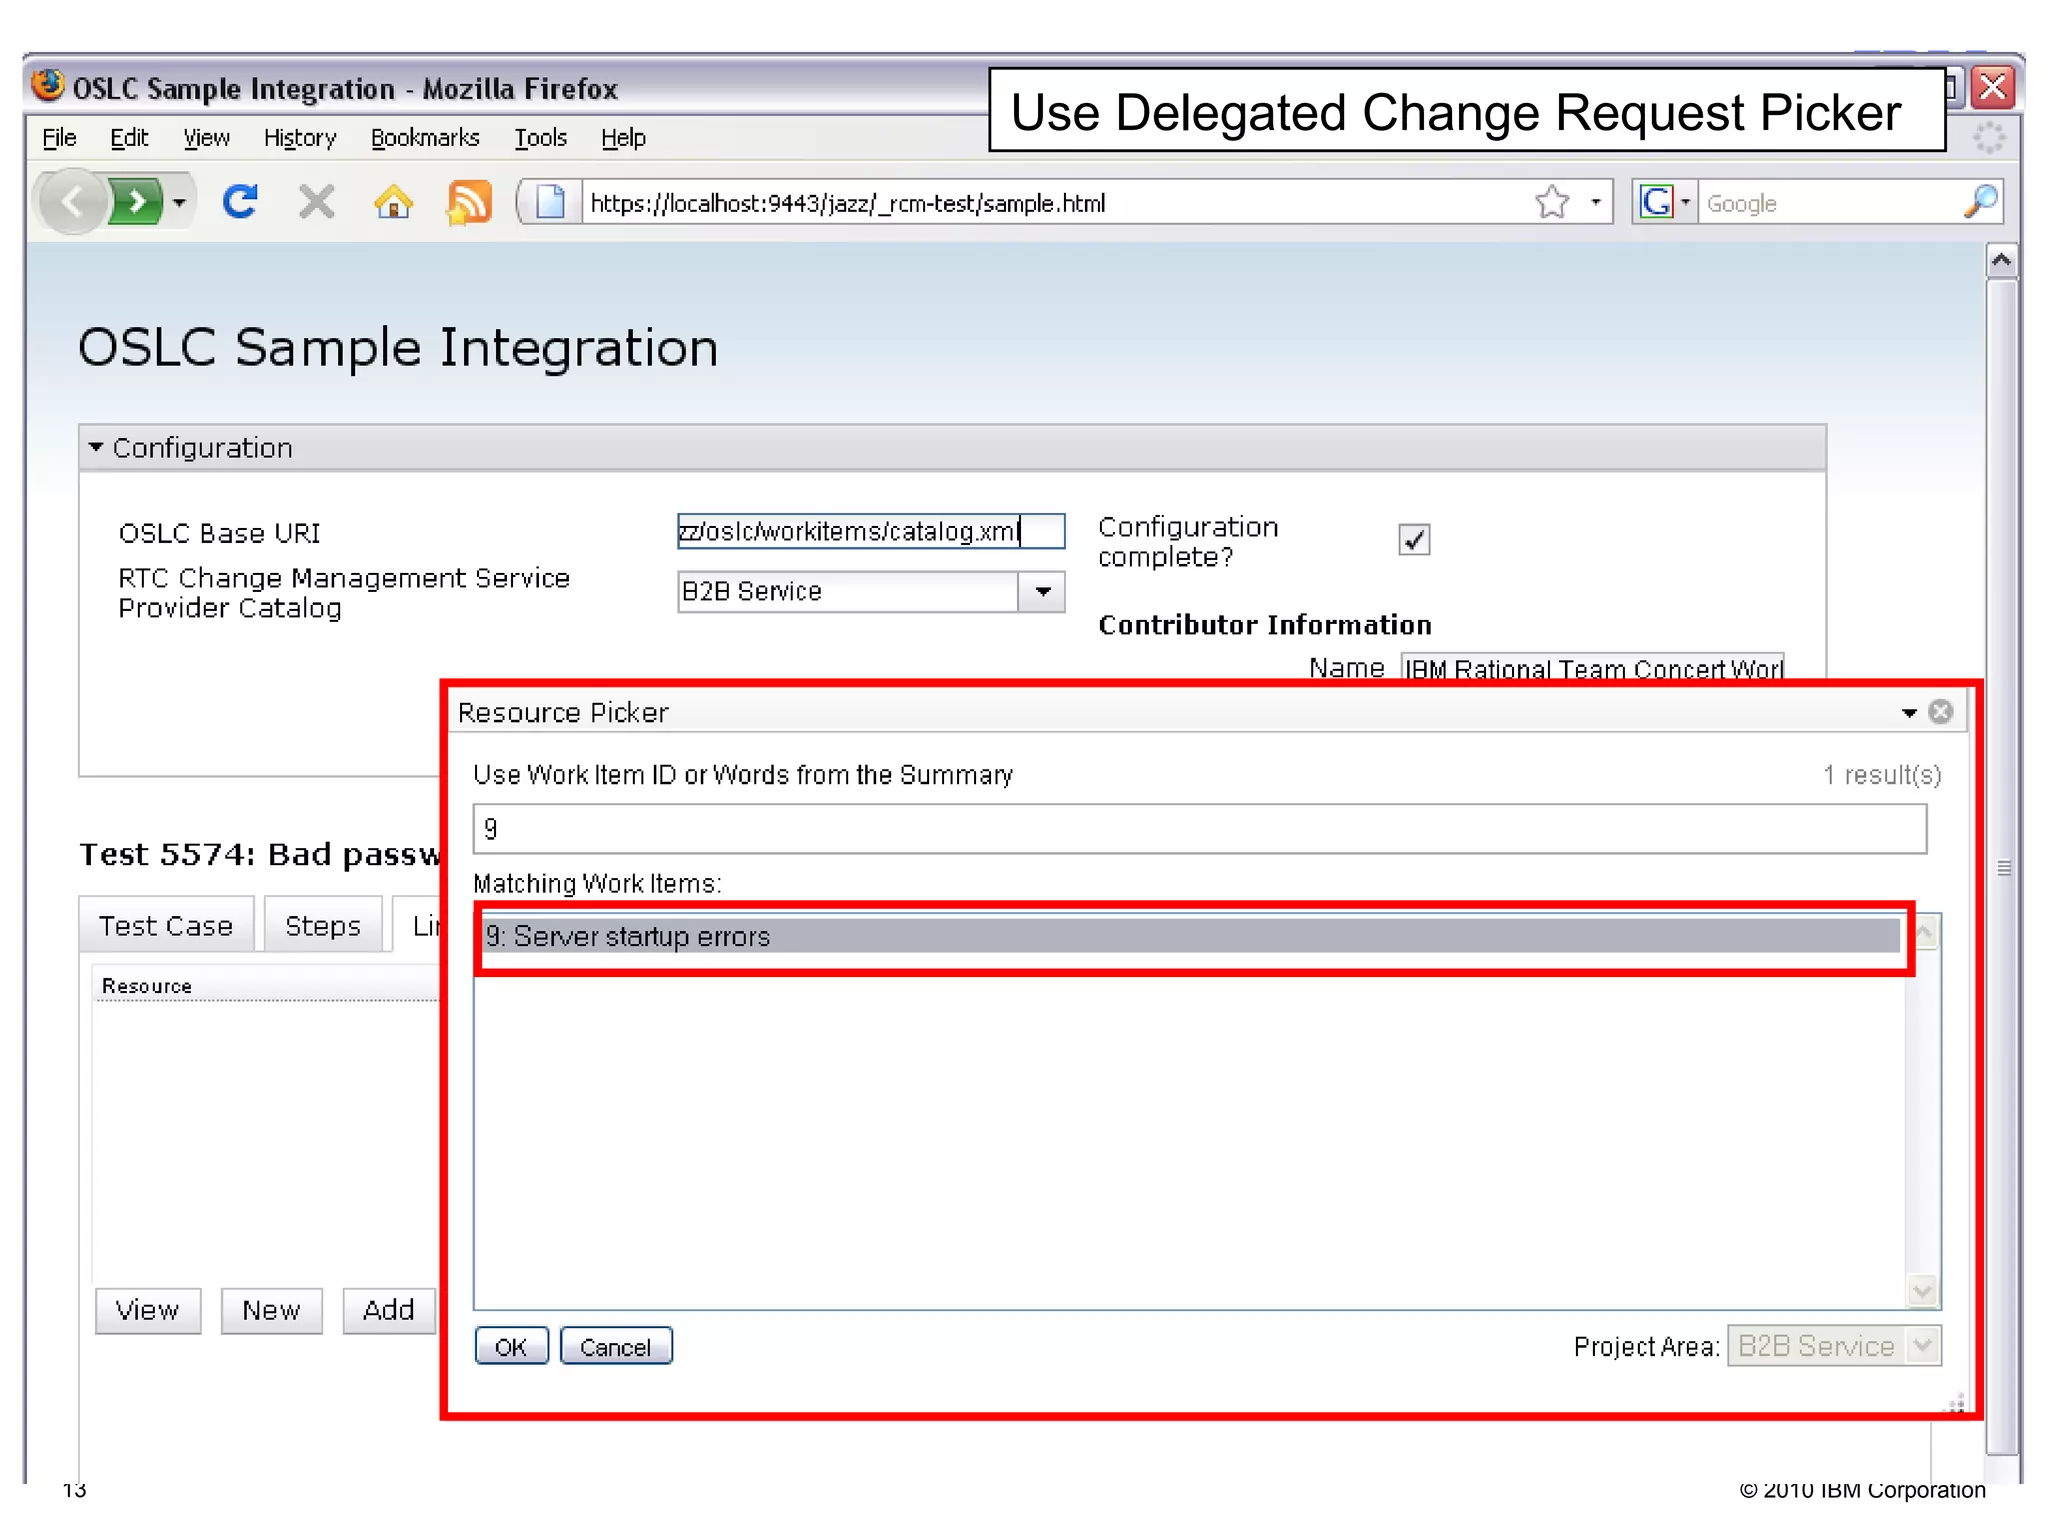Screen dimensions: 2048x1536
Task: Bookmark page with the star icon
Action: pyautogui.click(x=1552, y=202)
